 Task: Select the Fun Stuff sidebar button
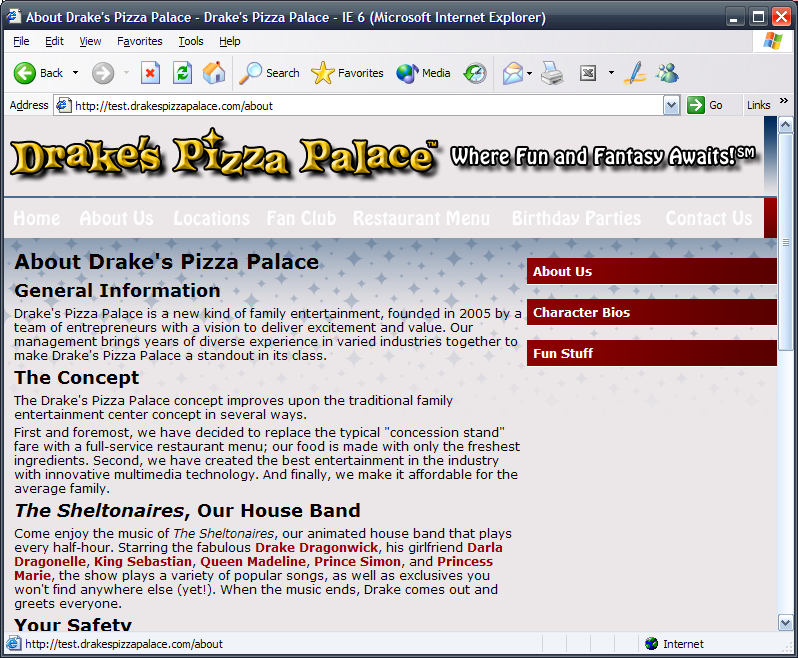651,353
